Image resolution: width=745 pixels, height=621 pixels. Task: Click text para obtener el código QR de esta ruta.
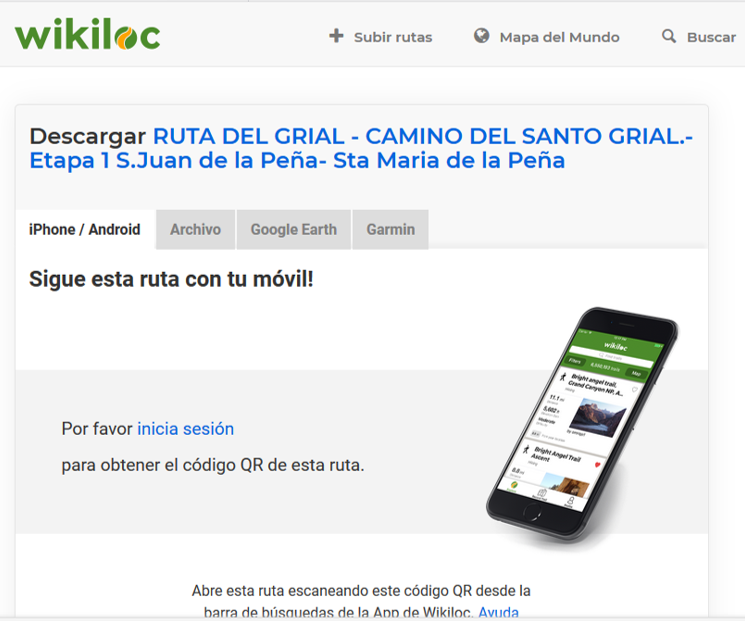pos(213,465)
